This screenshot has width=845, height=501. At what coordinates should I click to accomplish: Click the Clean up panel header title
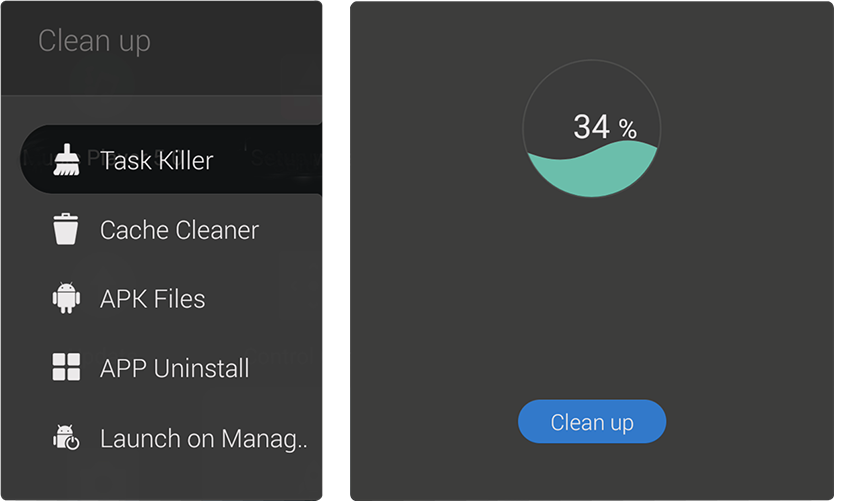pyautogui.click(x=94, y=41)
